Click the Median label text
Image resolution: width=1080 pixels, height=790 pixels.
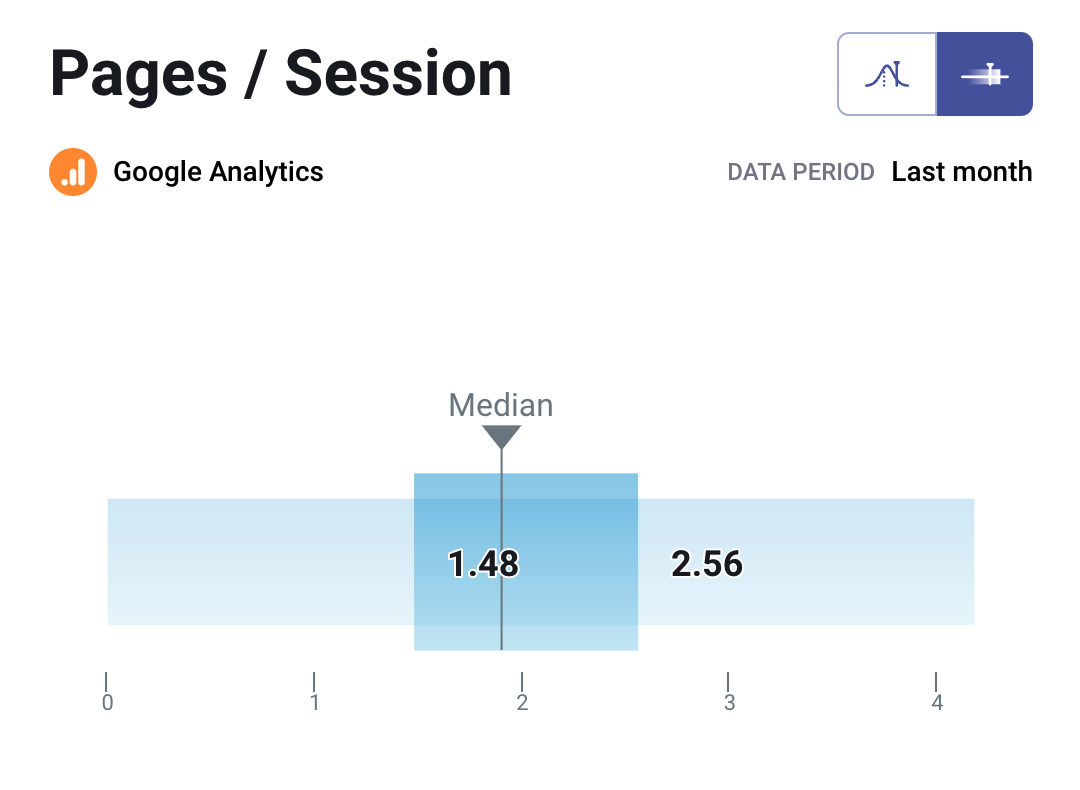pos(500,405)
